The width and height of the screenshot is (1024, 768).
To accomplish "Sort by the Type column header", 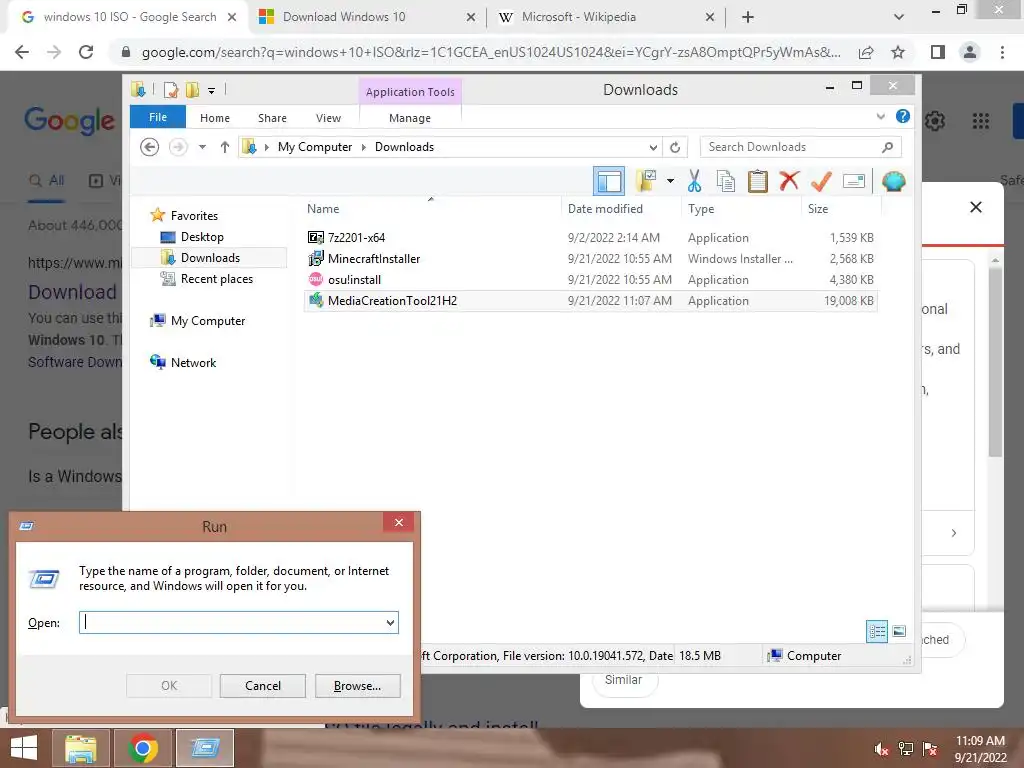I will coord(741,208).
